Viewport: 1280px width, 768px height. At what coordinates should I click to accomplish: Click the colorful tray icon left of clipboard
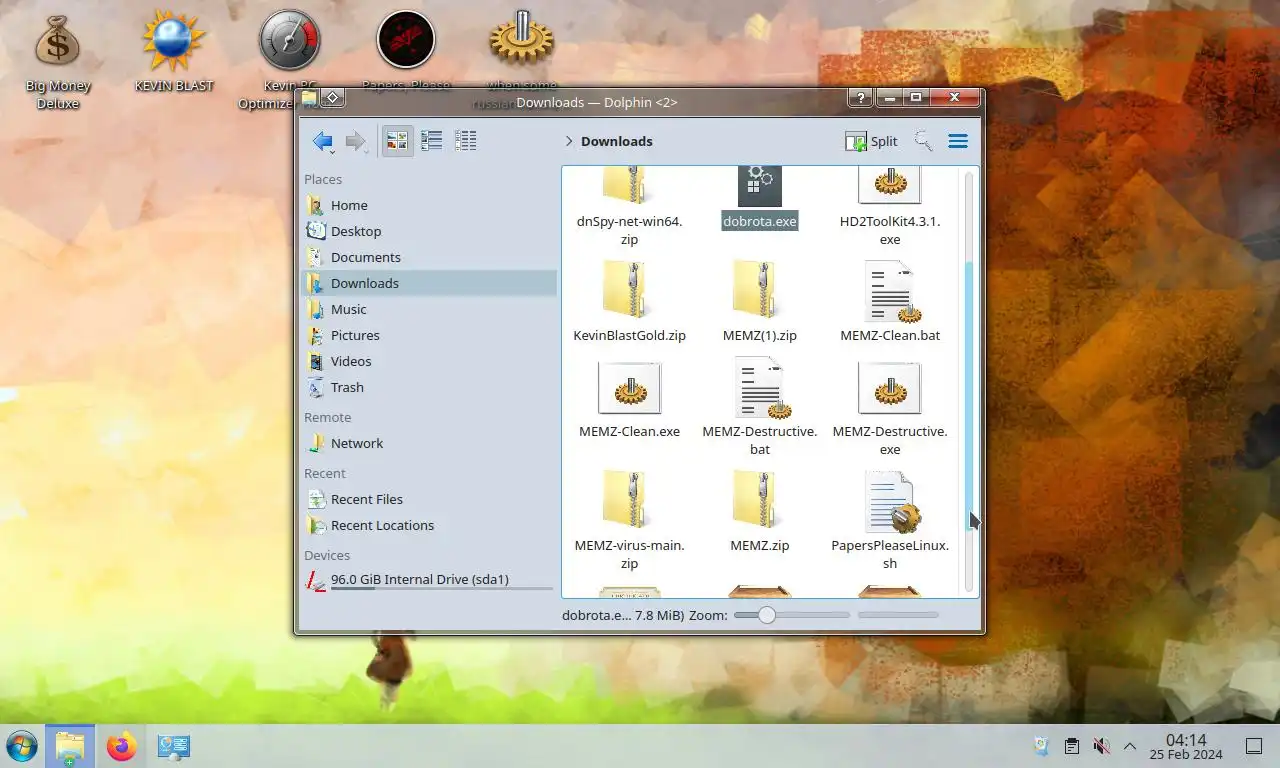click(1042, 746)
